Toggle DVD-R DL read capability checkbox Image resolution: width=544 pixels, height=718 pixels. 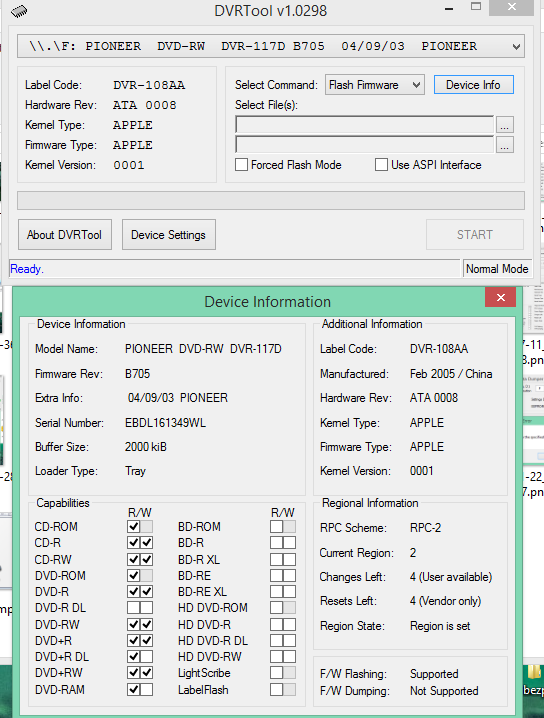click(134, 608)
